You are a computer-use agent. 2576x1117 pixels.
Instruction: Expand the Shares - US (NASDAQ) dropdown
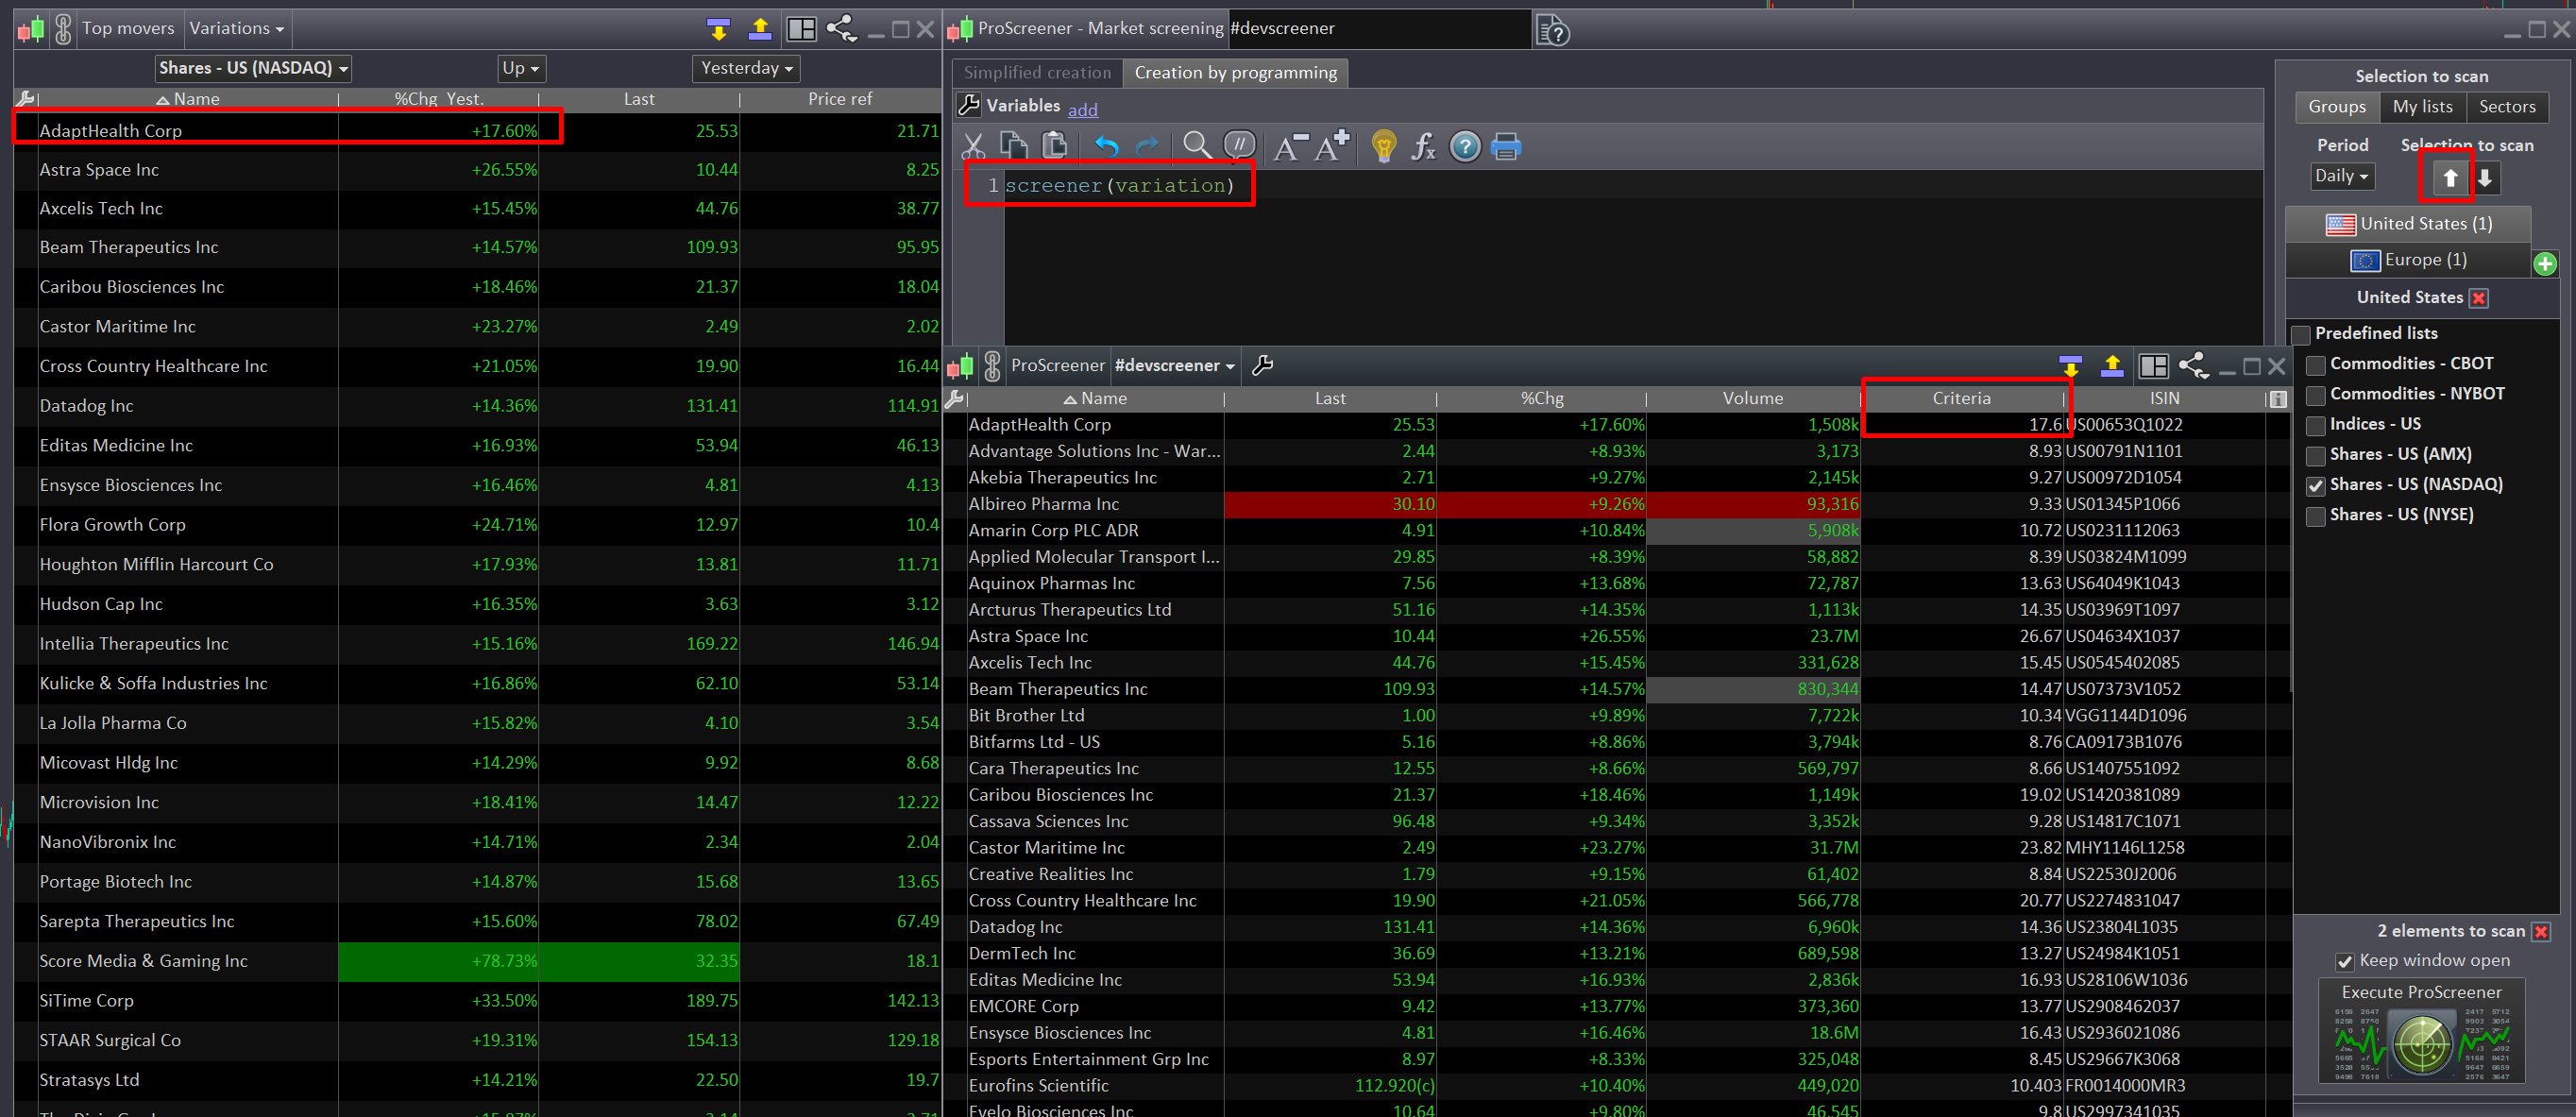[254, 68]
